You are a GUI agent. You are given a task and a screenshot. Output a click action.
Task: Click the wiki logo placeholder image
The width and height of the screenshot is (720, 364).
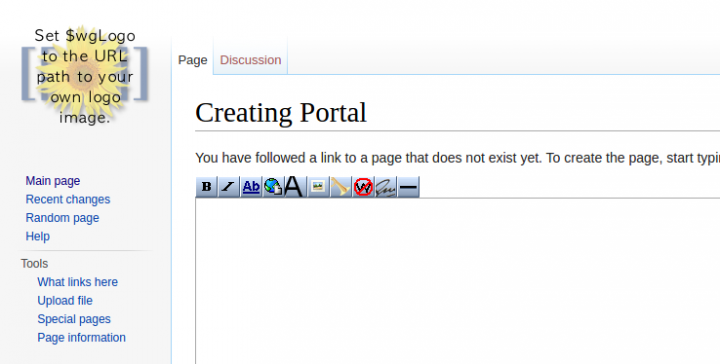[85, 76]
